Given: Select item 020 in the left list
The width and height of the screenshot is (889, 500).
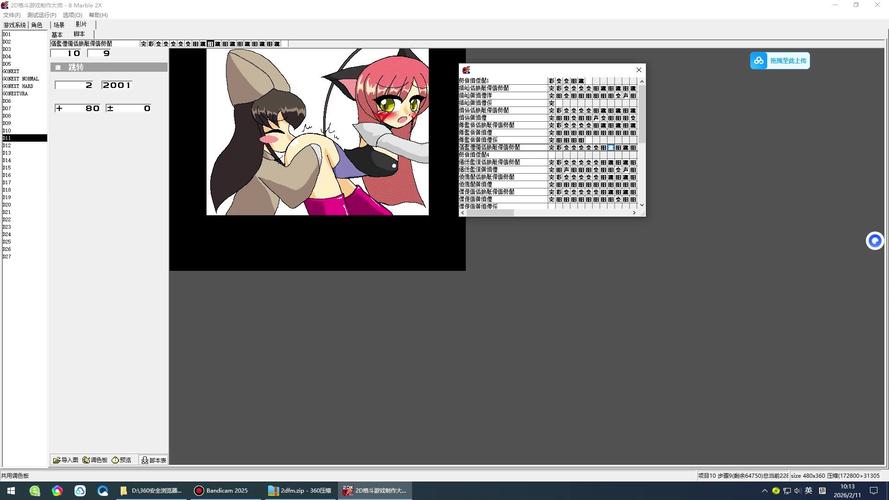Looking at the screenshot, I should [24, 205].
